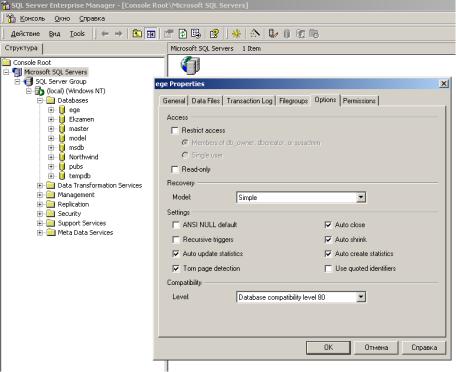Uncheck Auto create statistics
The image size is (456, 372).
tap(328, 254)
